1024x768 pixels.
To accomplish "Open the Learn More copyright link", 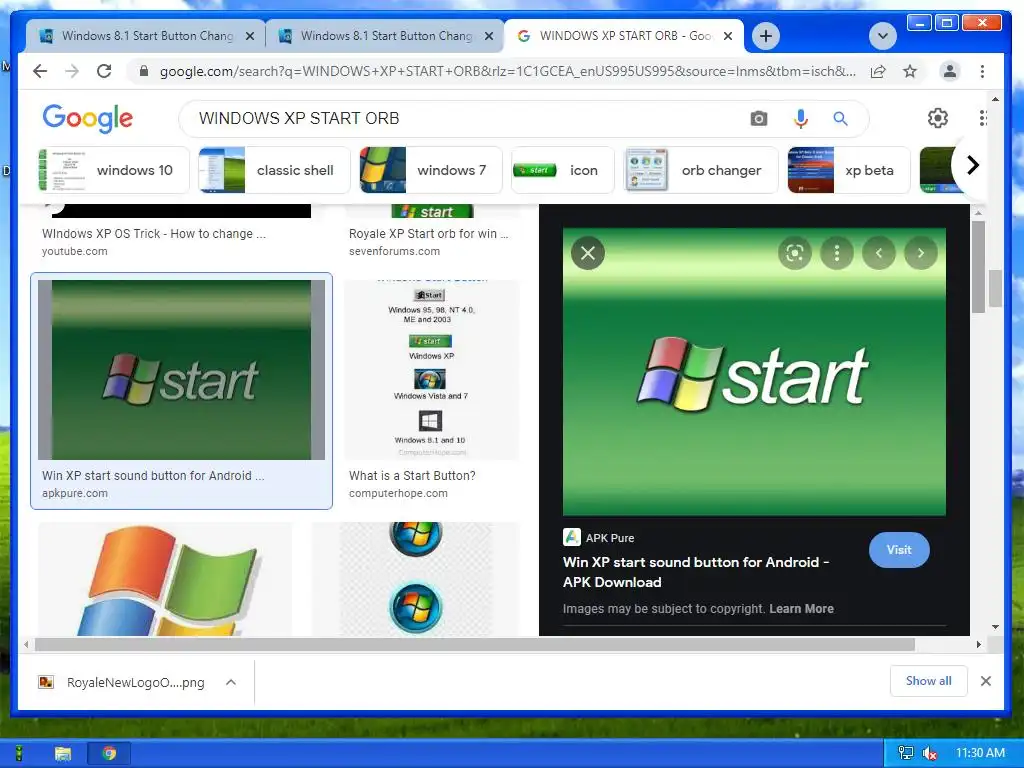I will (x=801, y=609).
